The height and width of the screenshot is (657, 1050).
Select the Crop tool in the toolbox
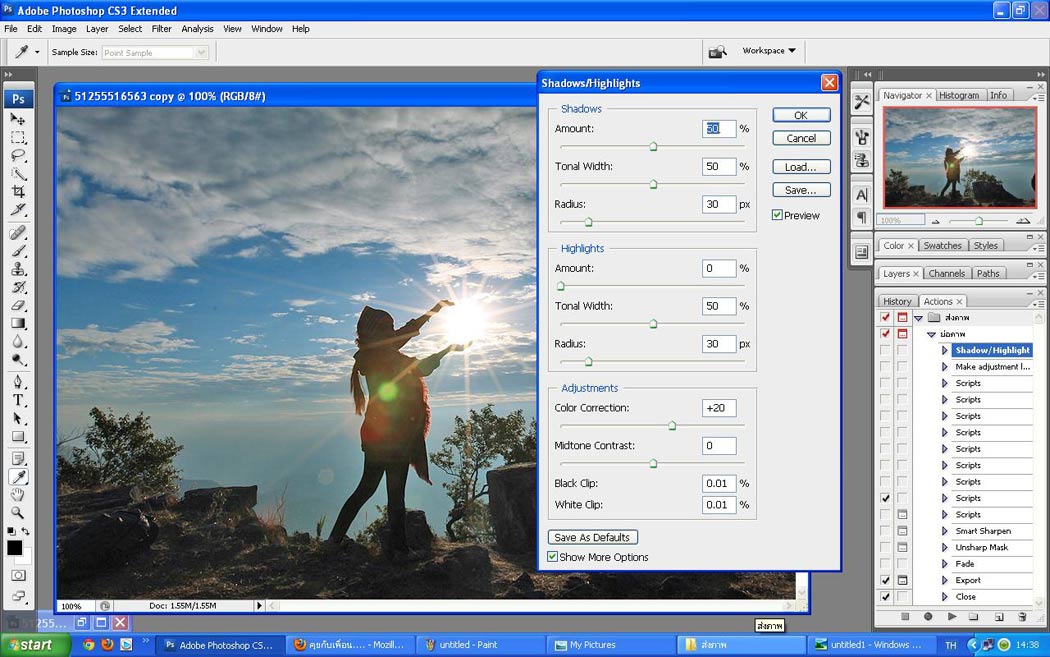coord(18,192)
